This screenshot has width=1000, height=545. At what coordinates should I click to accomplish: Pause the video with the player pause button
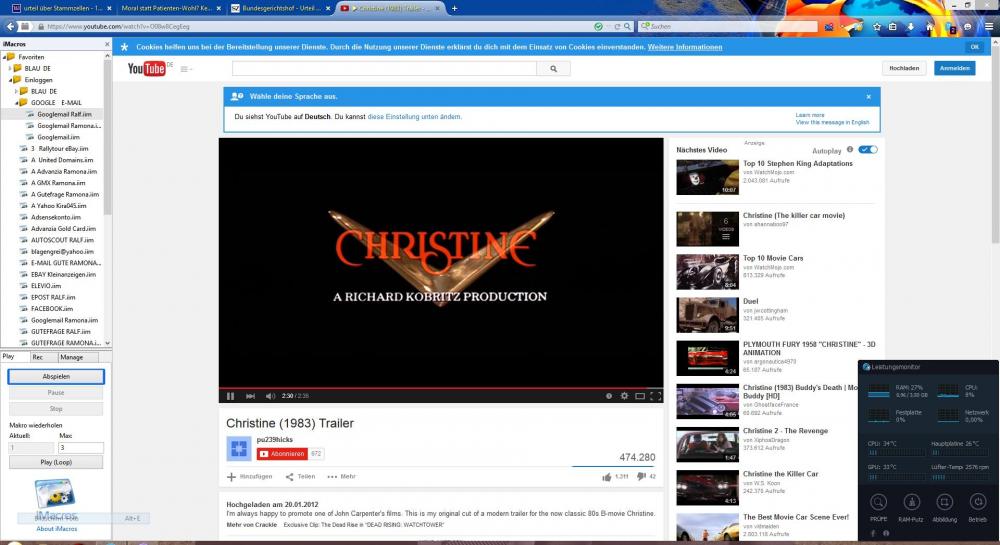pyautogui.click(x=230, y=396)
